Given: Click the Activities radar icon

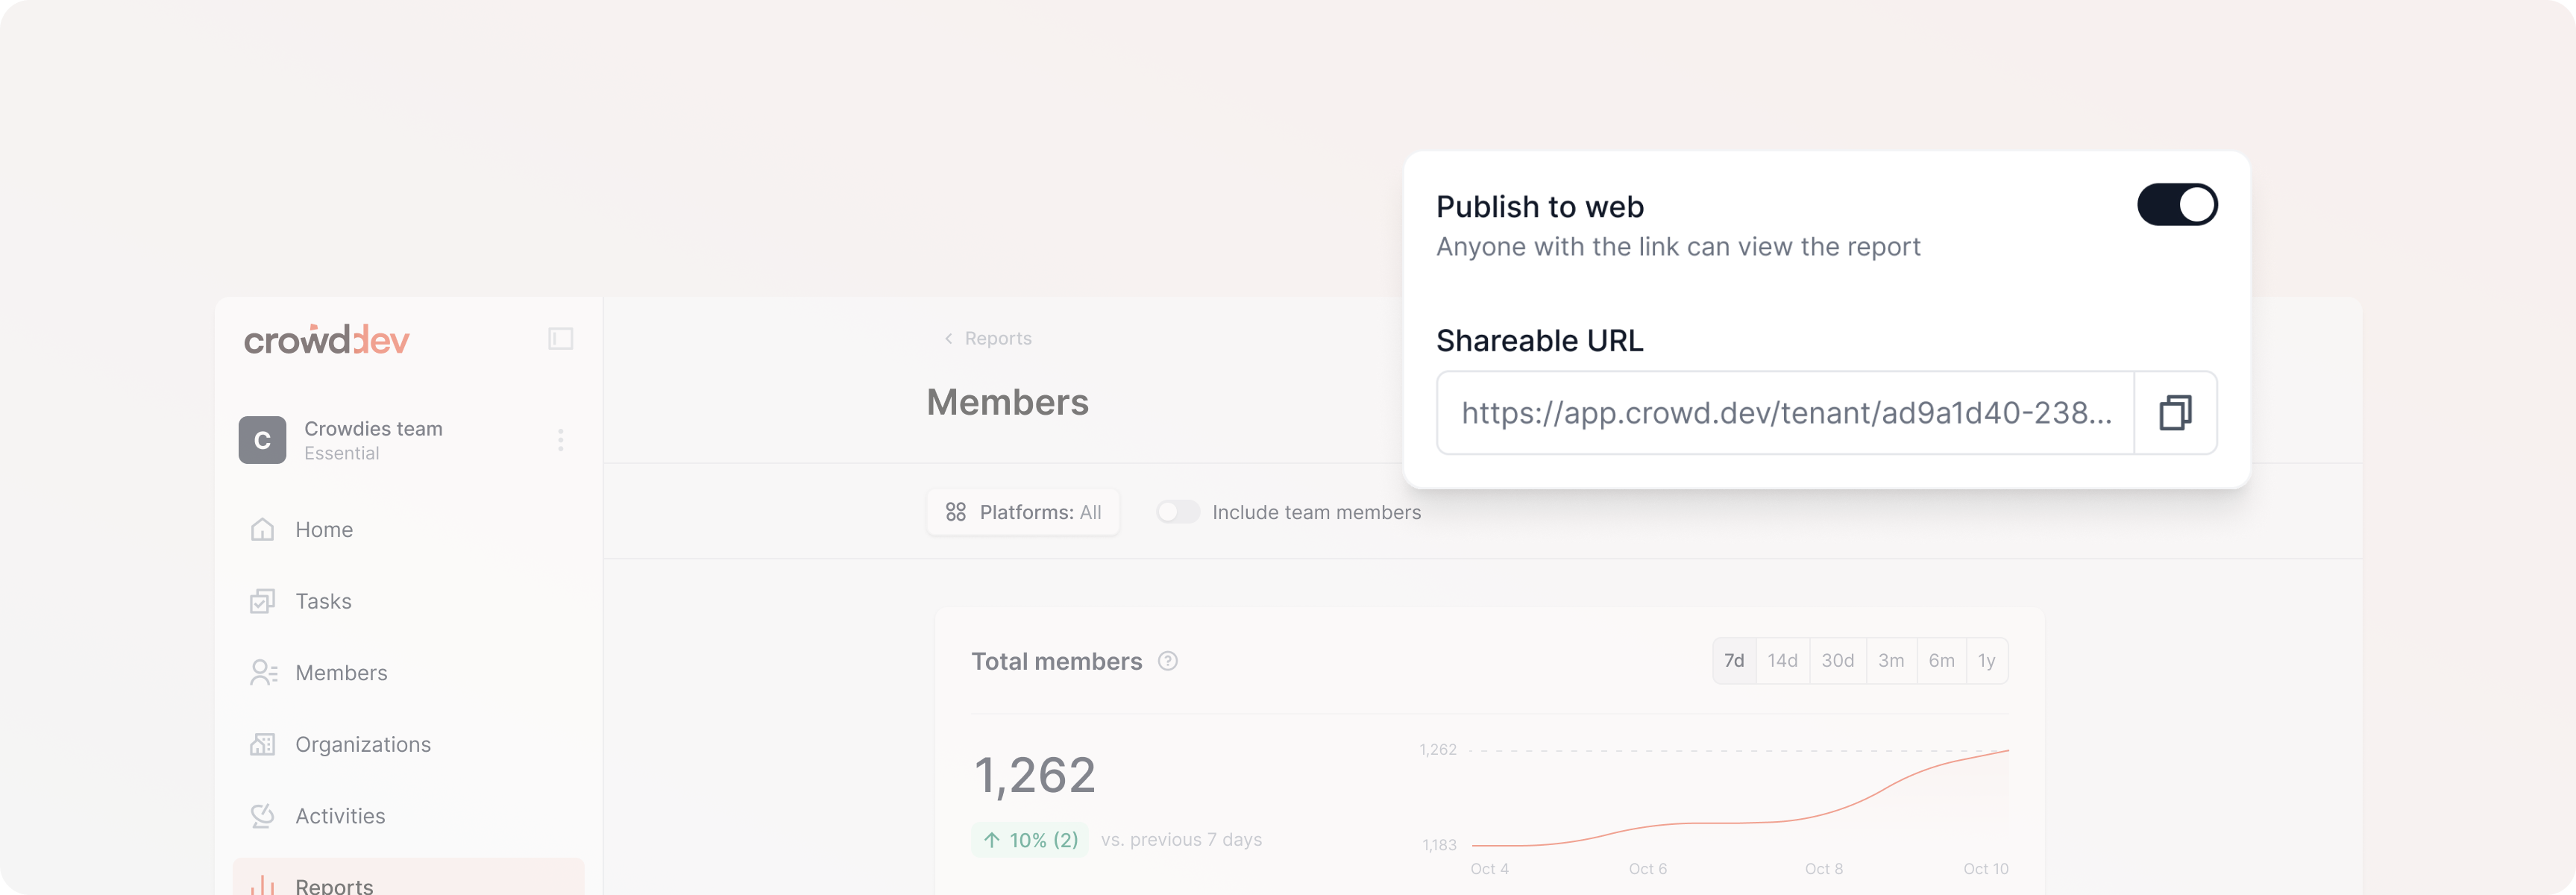Looking at the screenshot, I should click(x=262, y=816).
